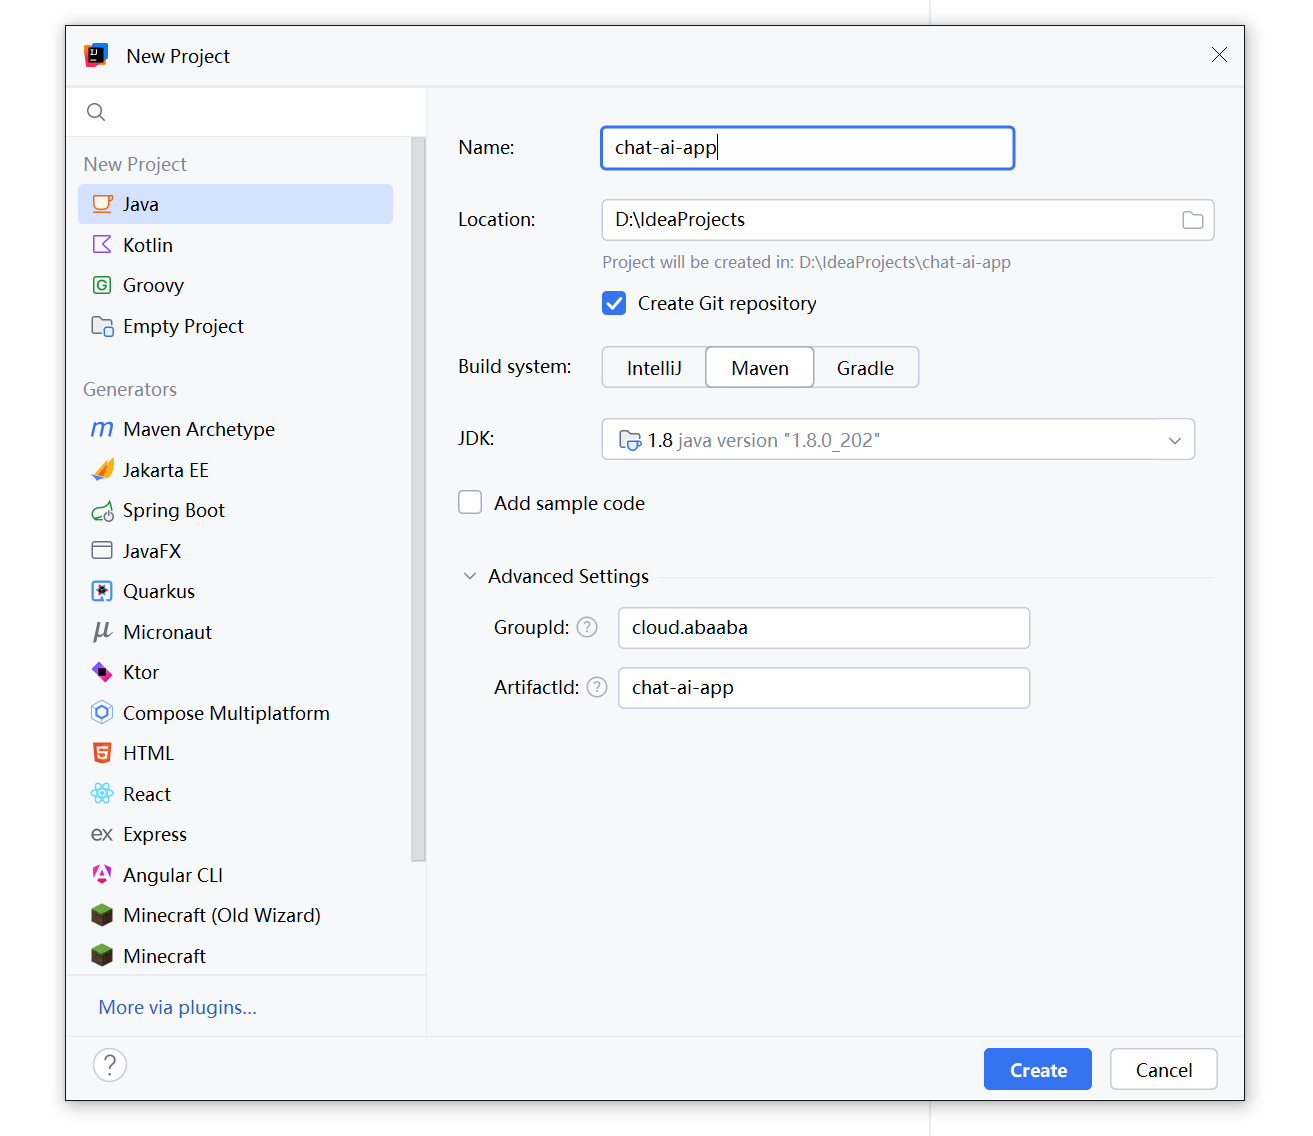Click the GroupId text field
The image size is (1313, 1136).
pos(824,628)
